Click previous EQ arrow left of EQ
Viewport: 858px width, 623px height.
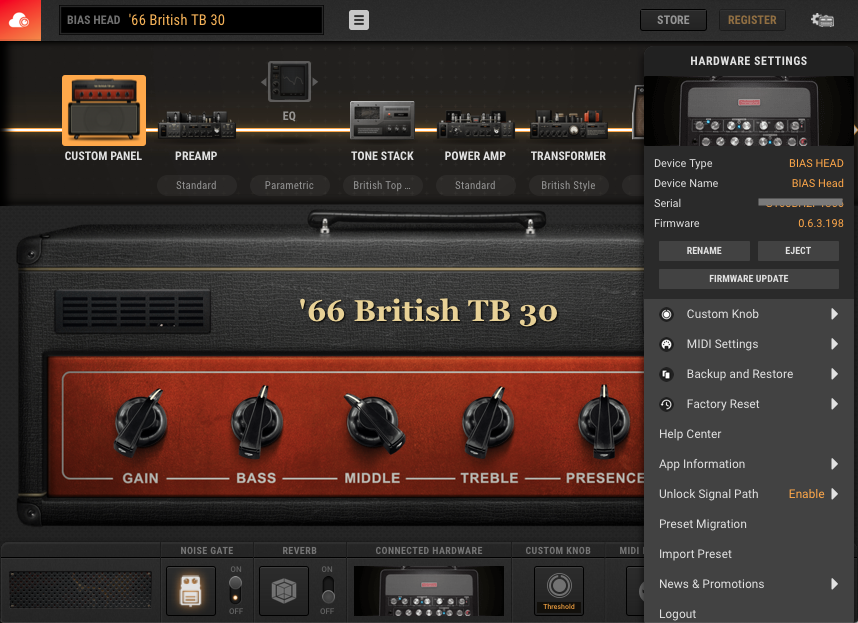(264, 82)
